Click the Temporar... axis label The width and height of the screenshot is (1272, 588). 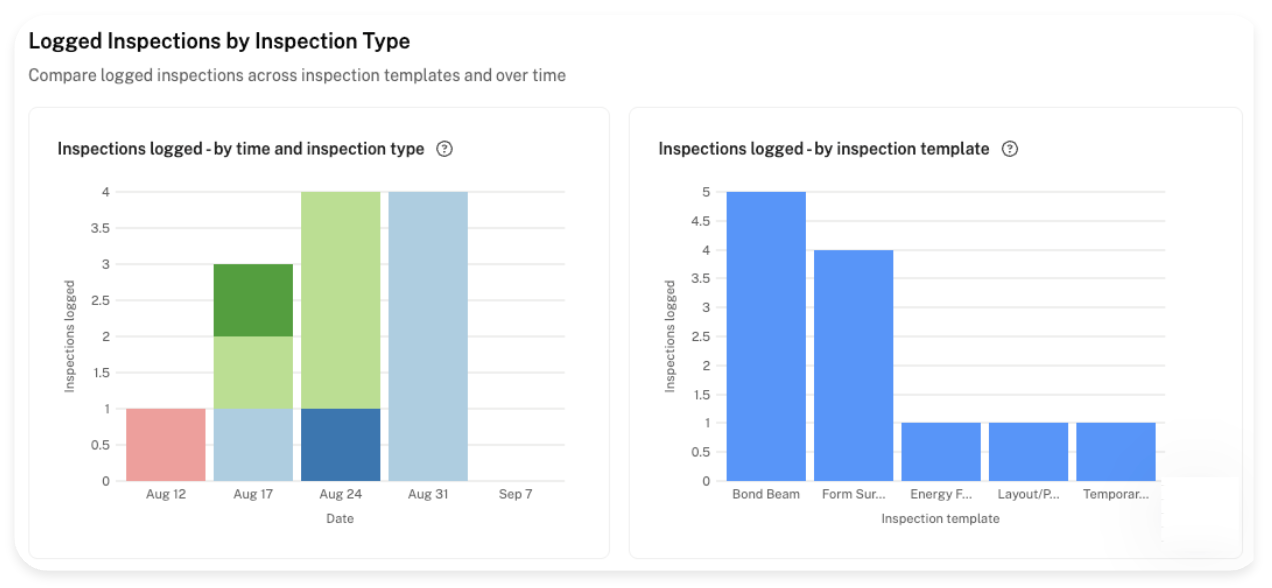coord(1116,494)
